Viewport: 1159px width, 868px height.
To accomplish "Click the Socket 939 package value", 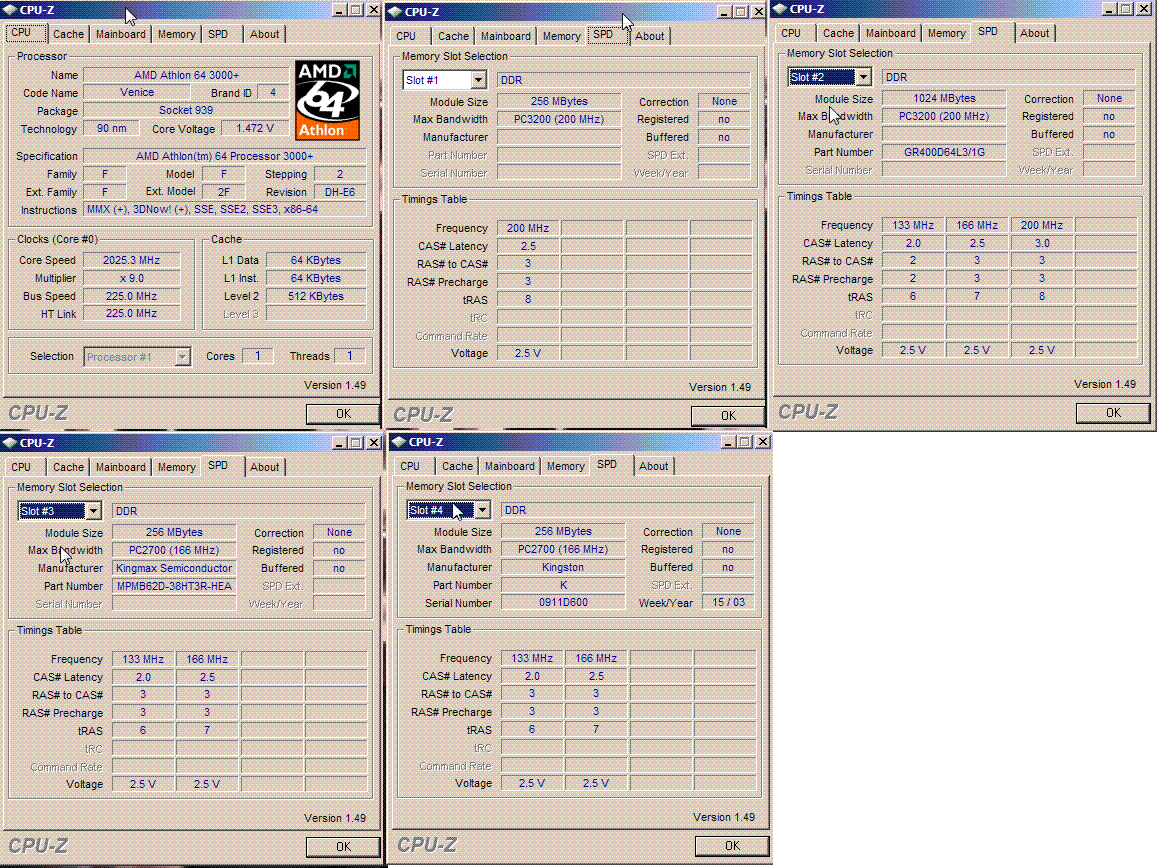I will tap(186, 110).
